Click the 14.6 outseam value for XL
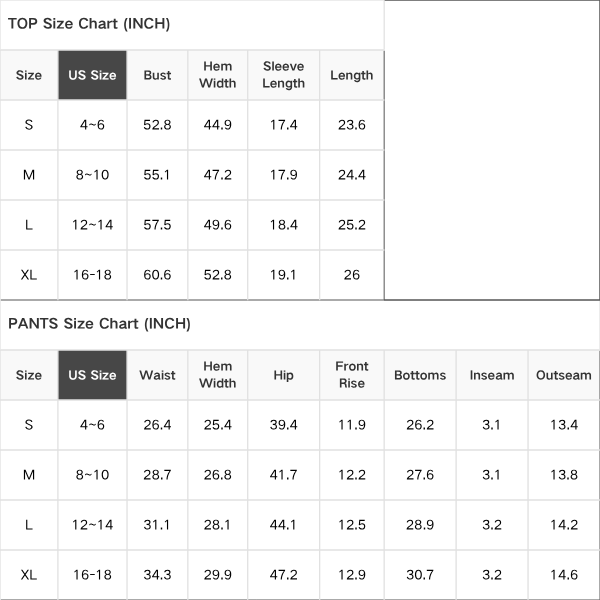This screenshot has height=600, width=600. [x=564, y=575]
